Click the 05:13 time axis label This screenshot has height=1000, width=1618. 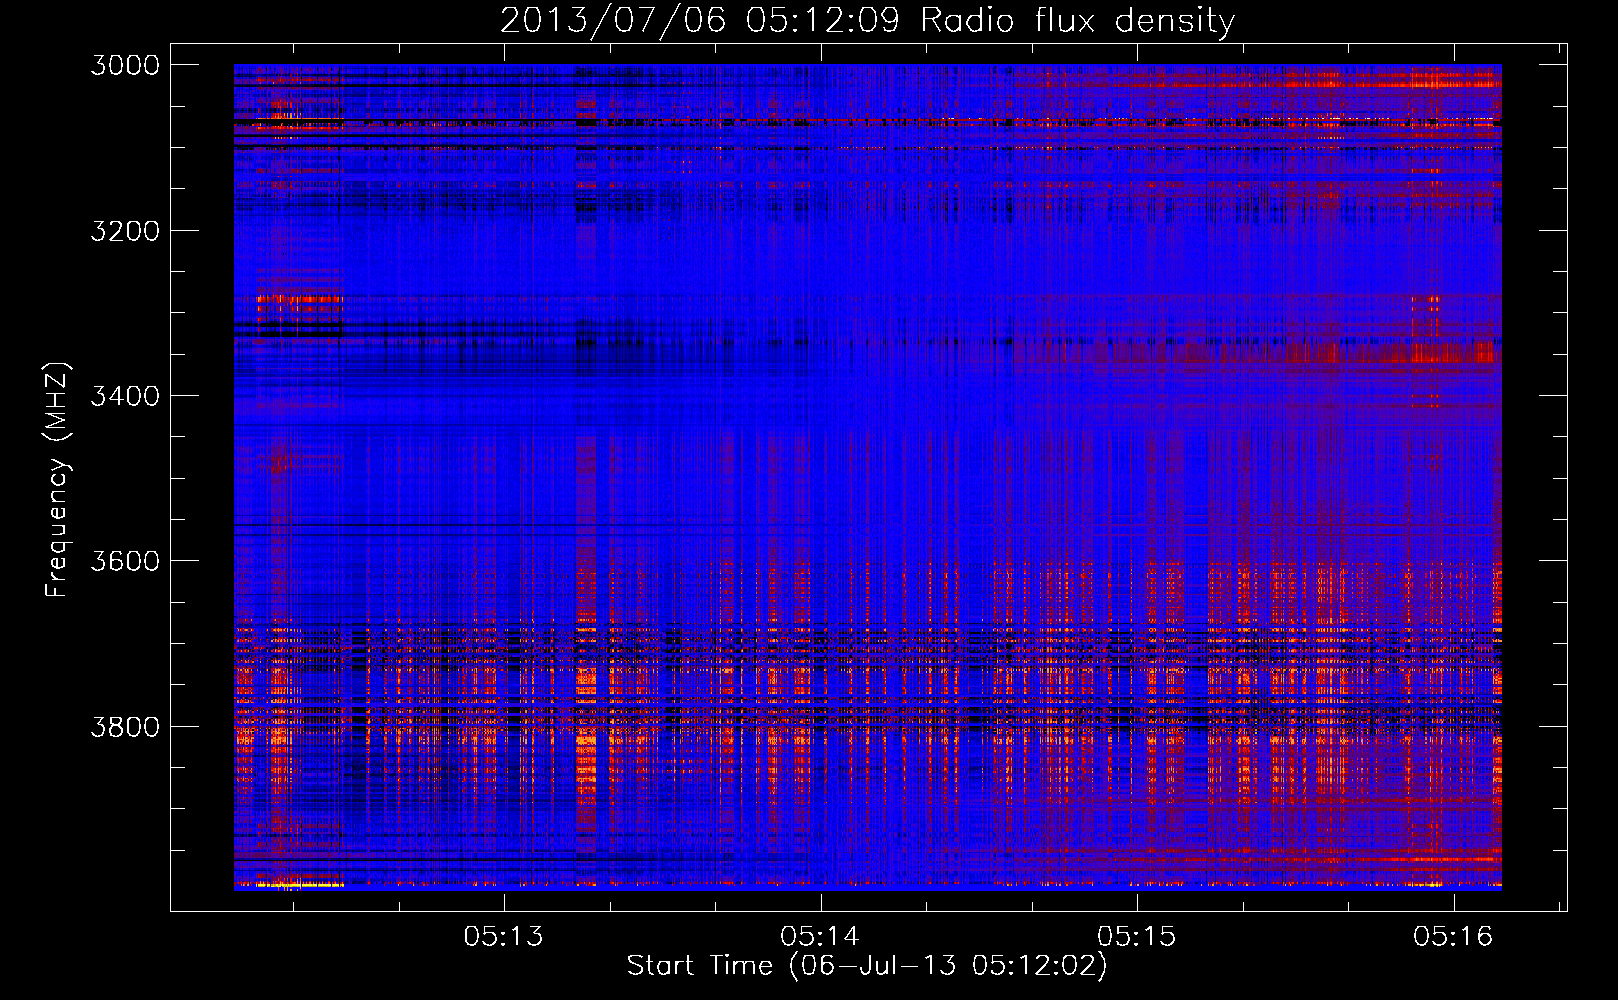504,936
